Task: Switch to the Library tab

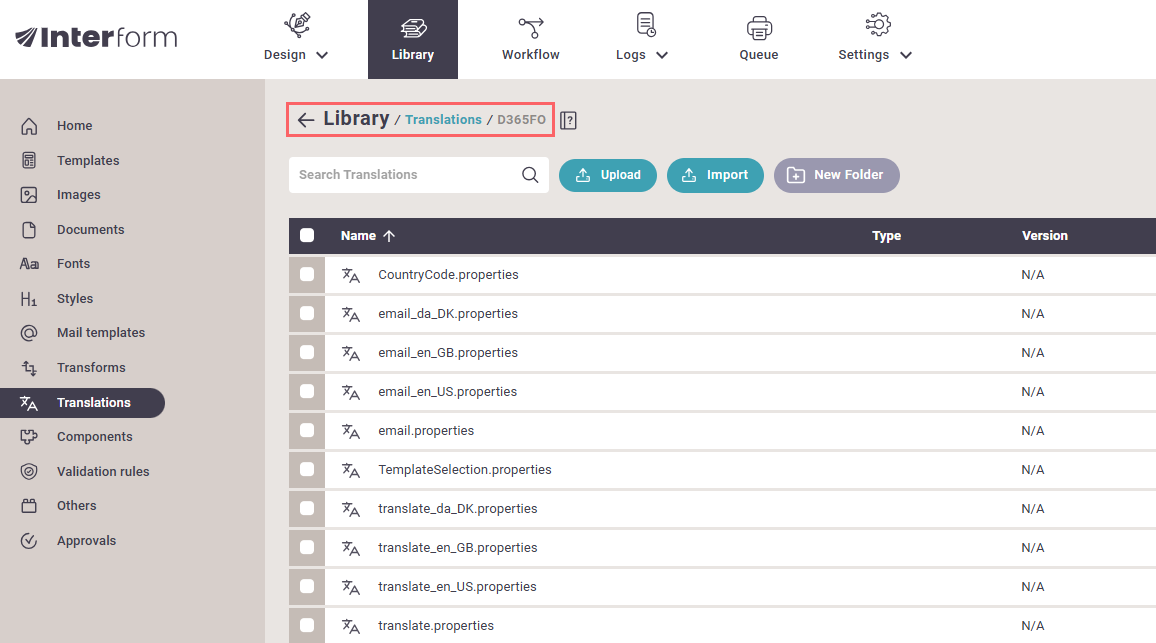Action: pyautogui.click(x=412, y=39)
